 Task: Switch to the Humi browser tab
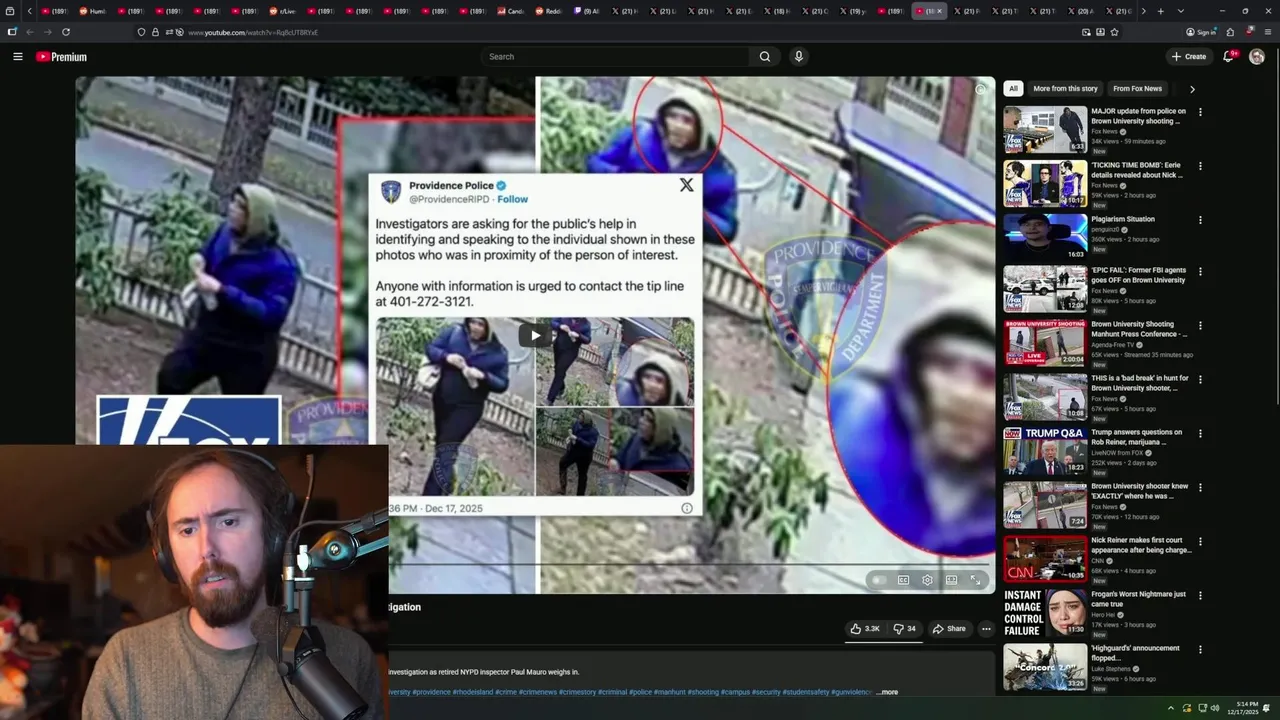(x=93, y=11)
